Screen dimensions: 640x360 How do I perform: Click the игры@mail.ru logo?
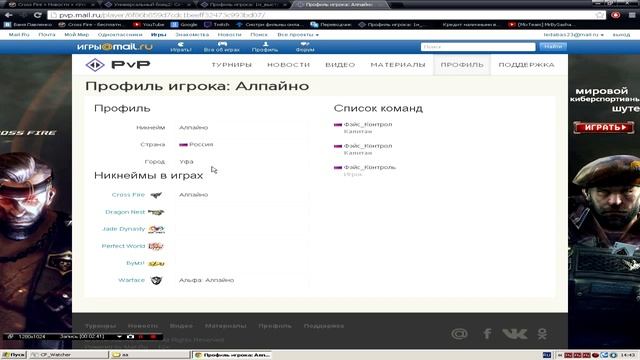pos(115,47)
